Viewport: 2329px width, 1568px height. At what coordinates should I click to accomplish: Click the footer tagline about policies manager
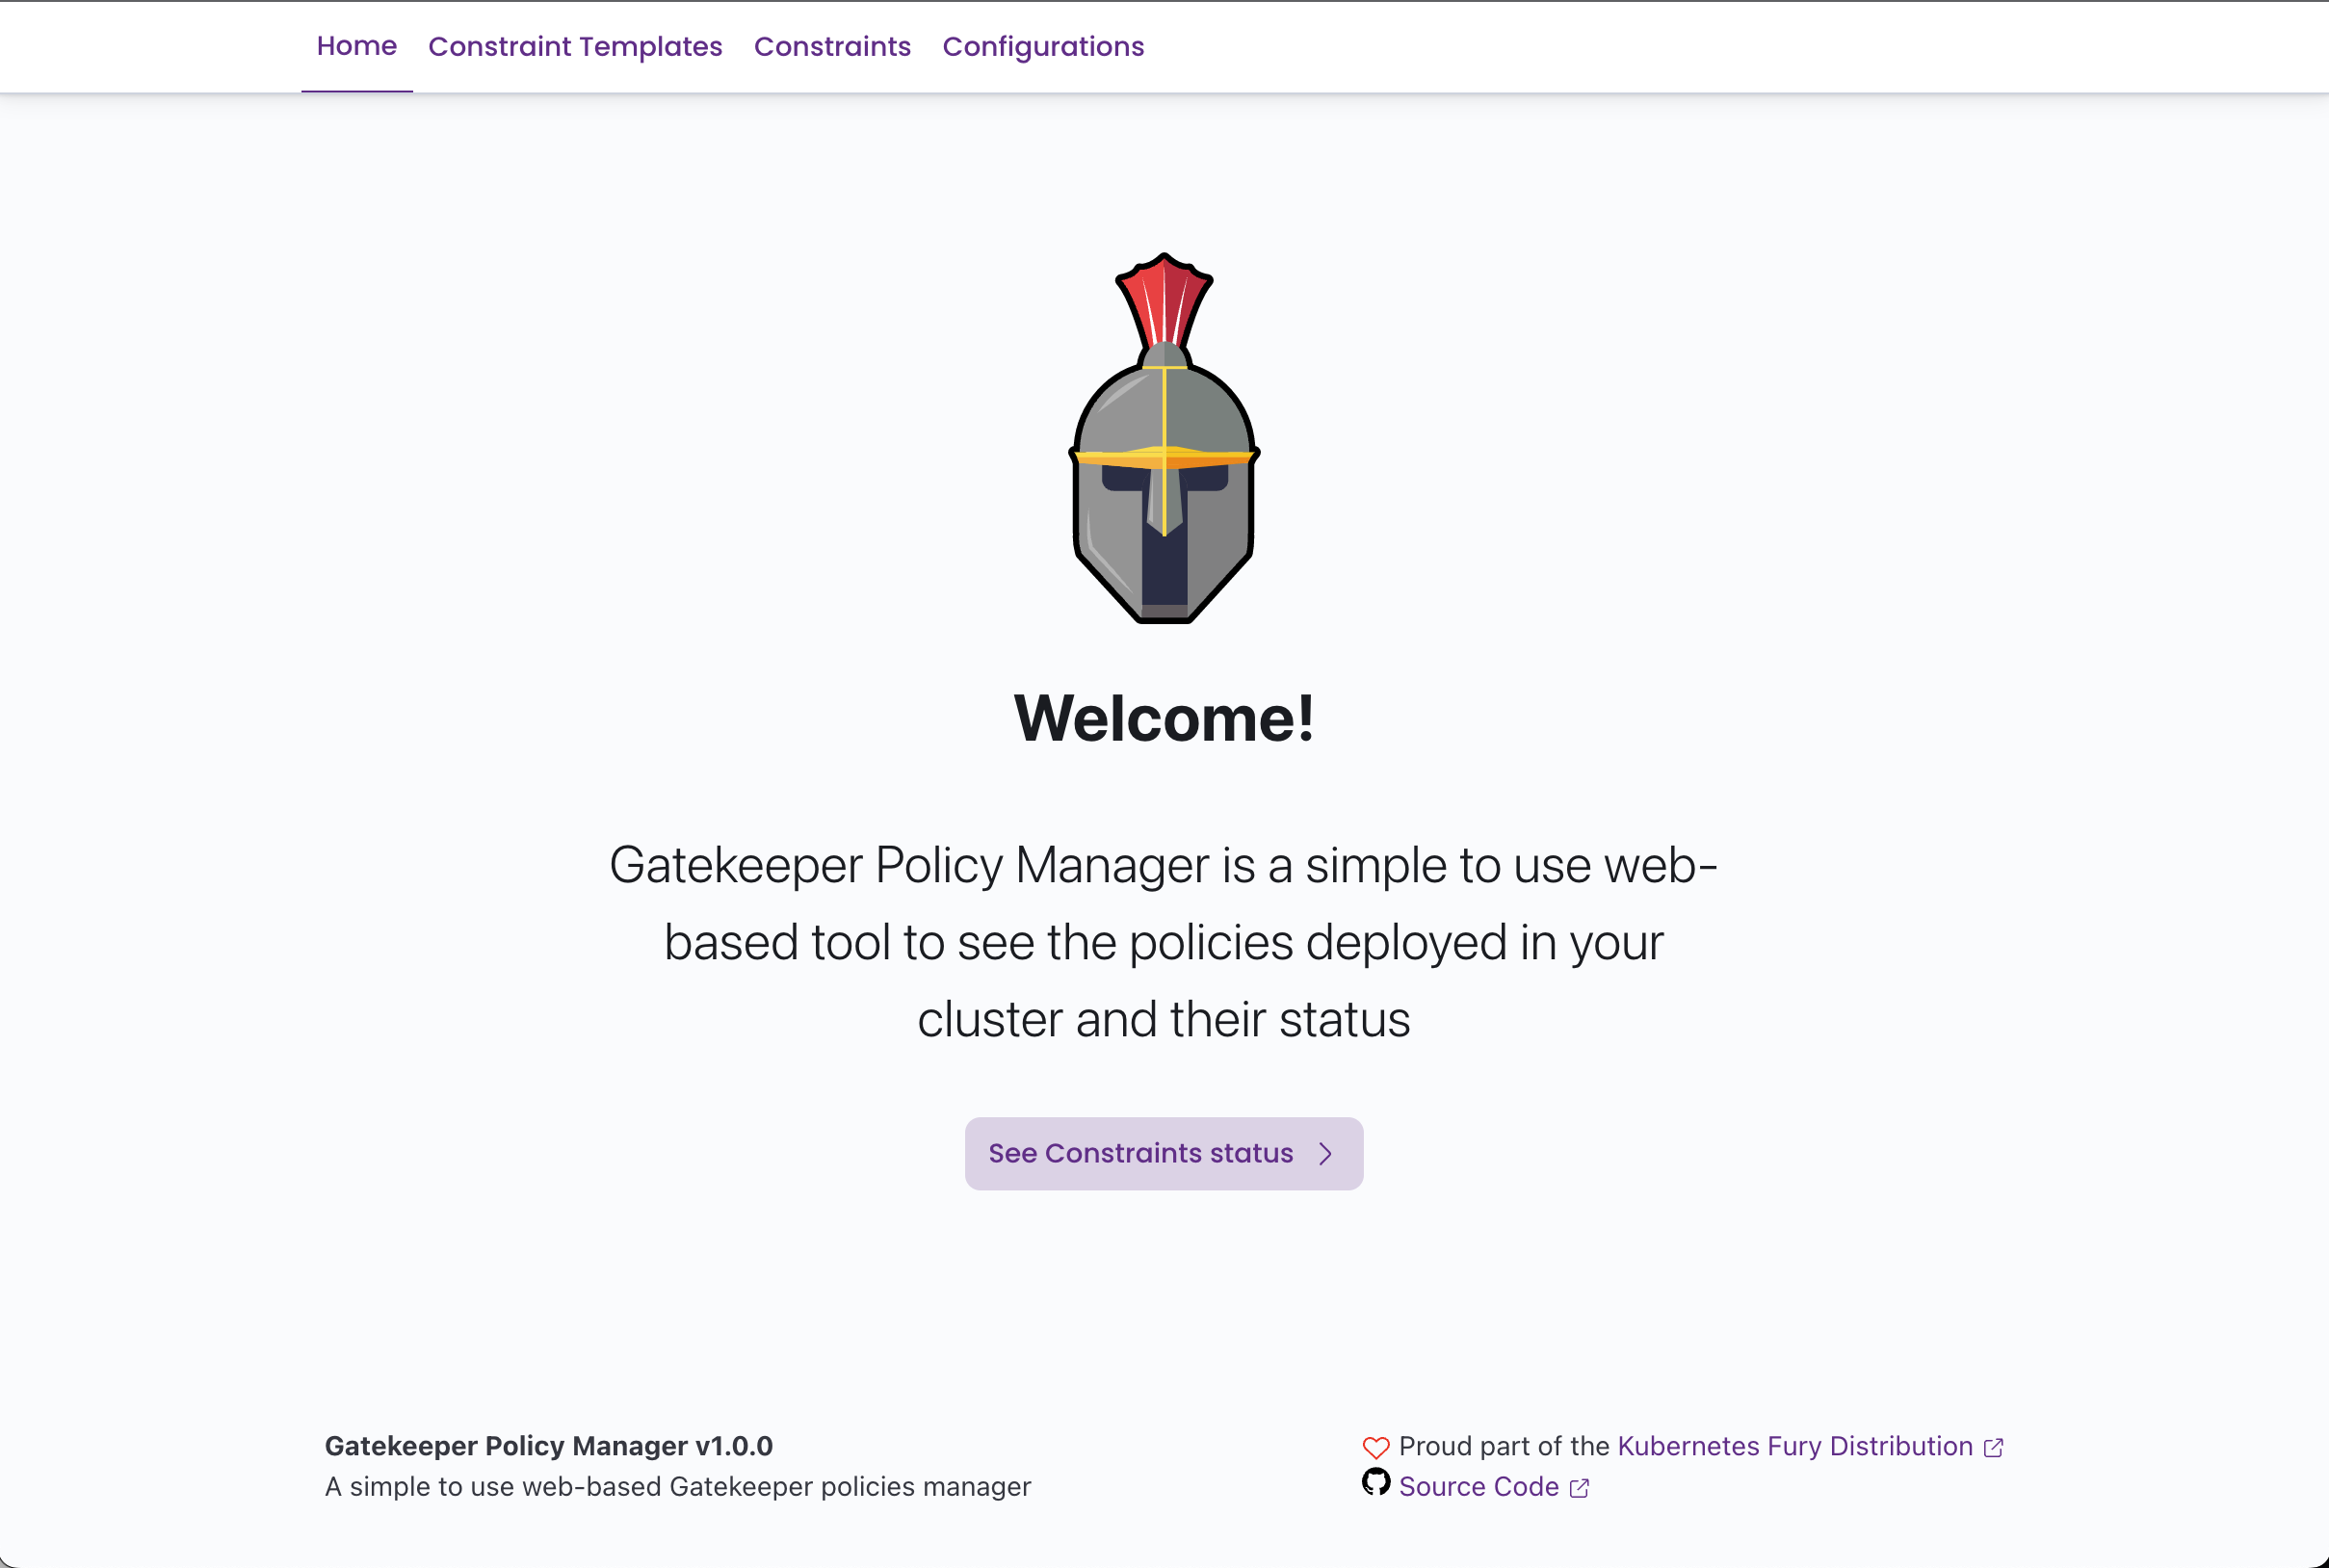677,1487
